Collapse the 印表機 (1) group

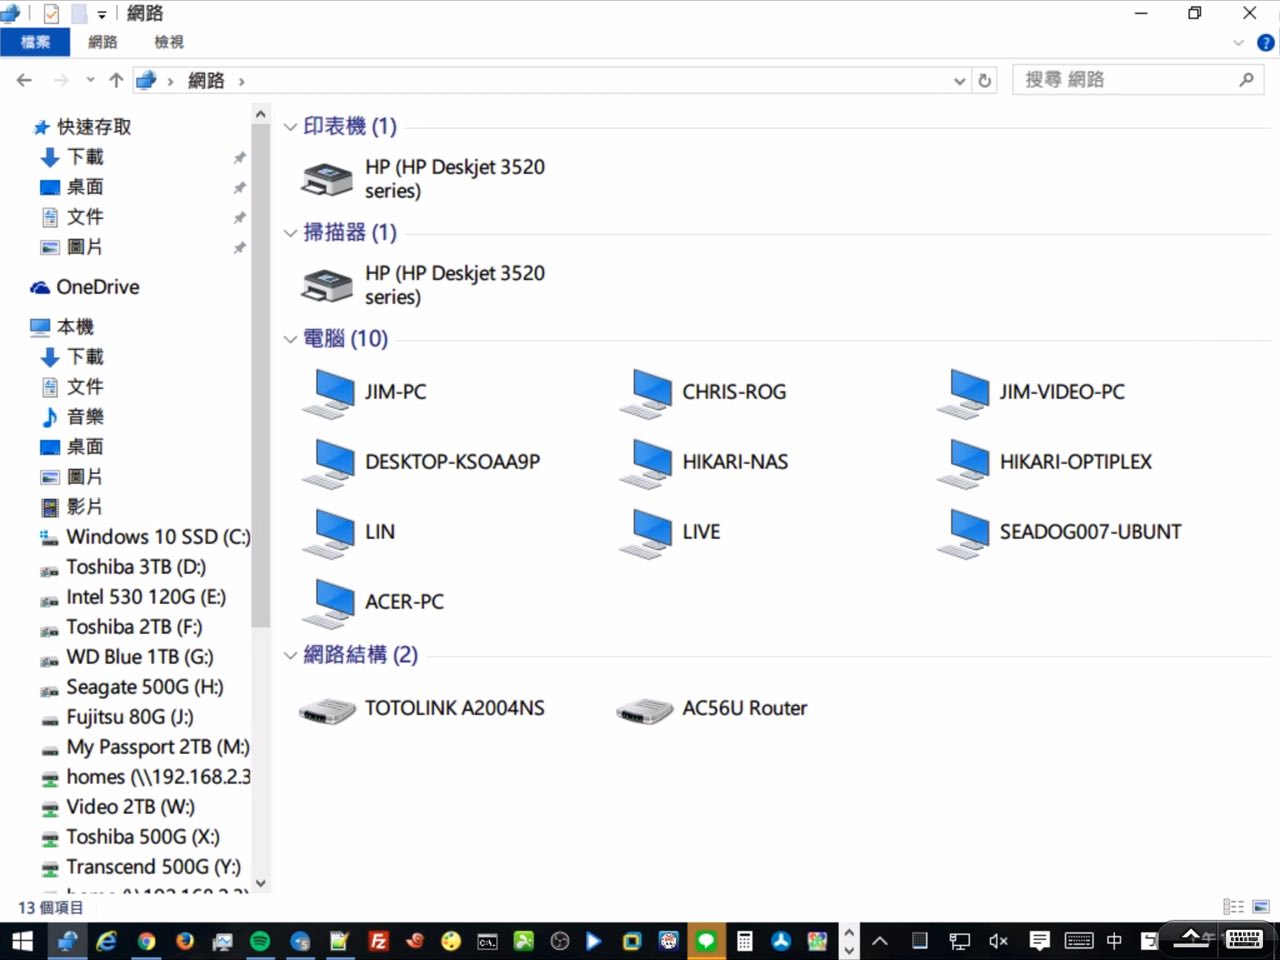[290, 127]
